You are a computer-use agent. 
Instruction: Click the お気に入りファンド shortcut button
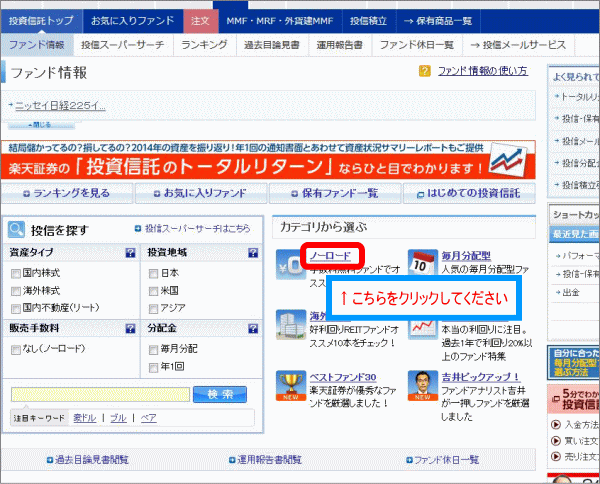201,194
